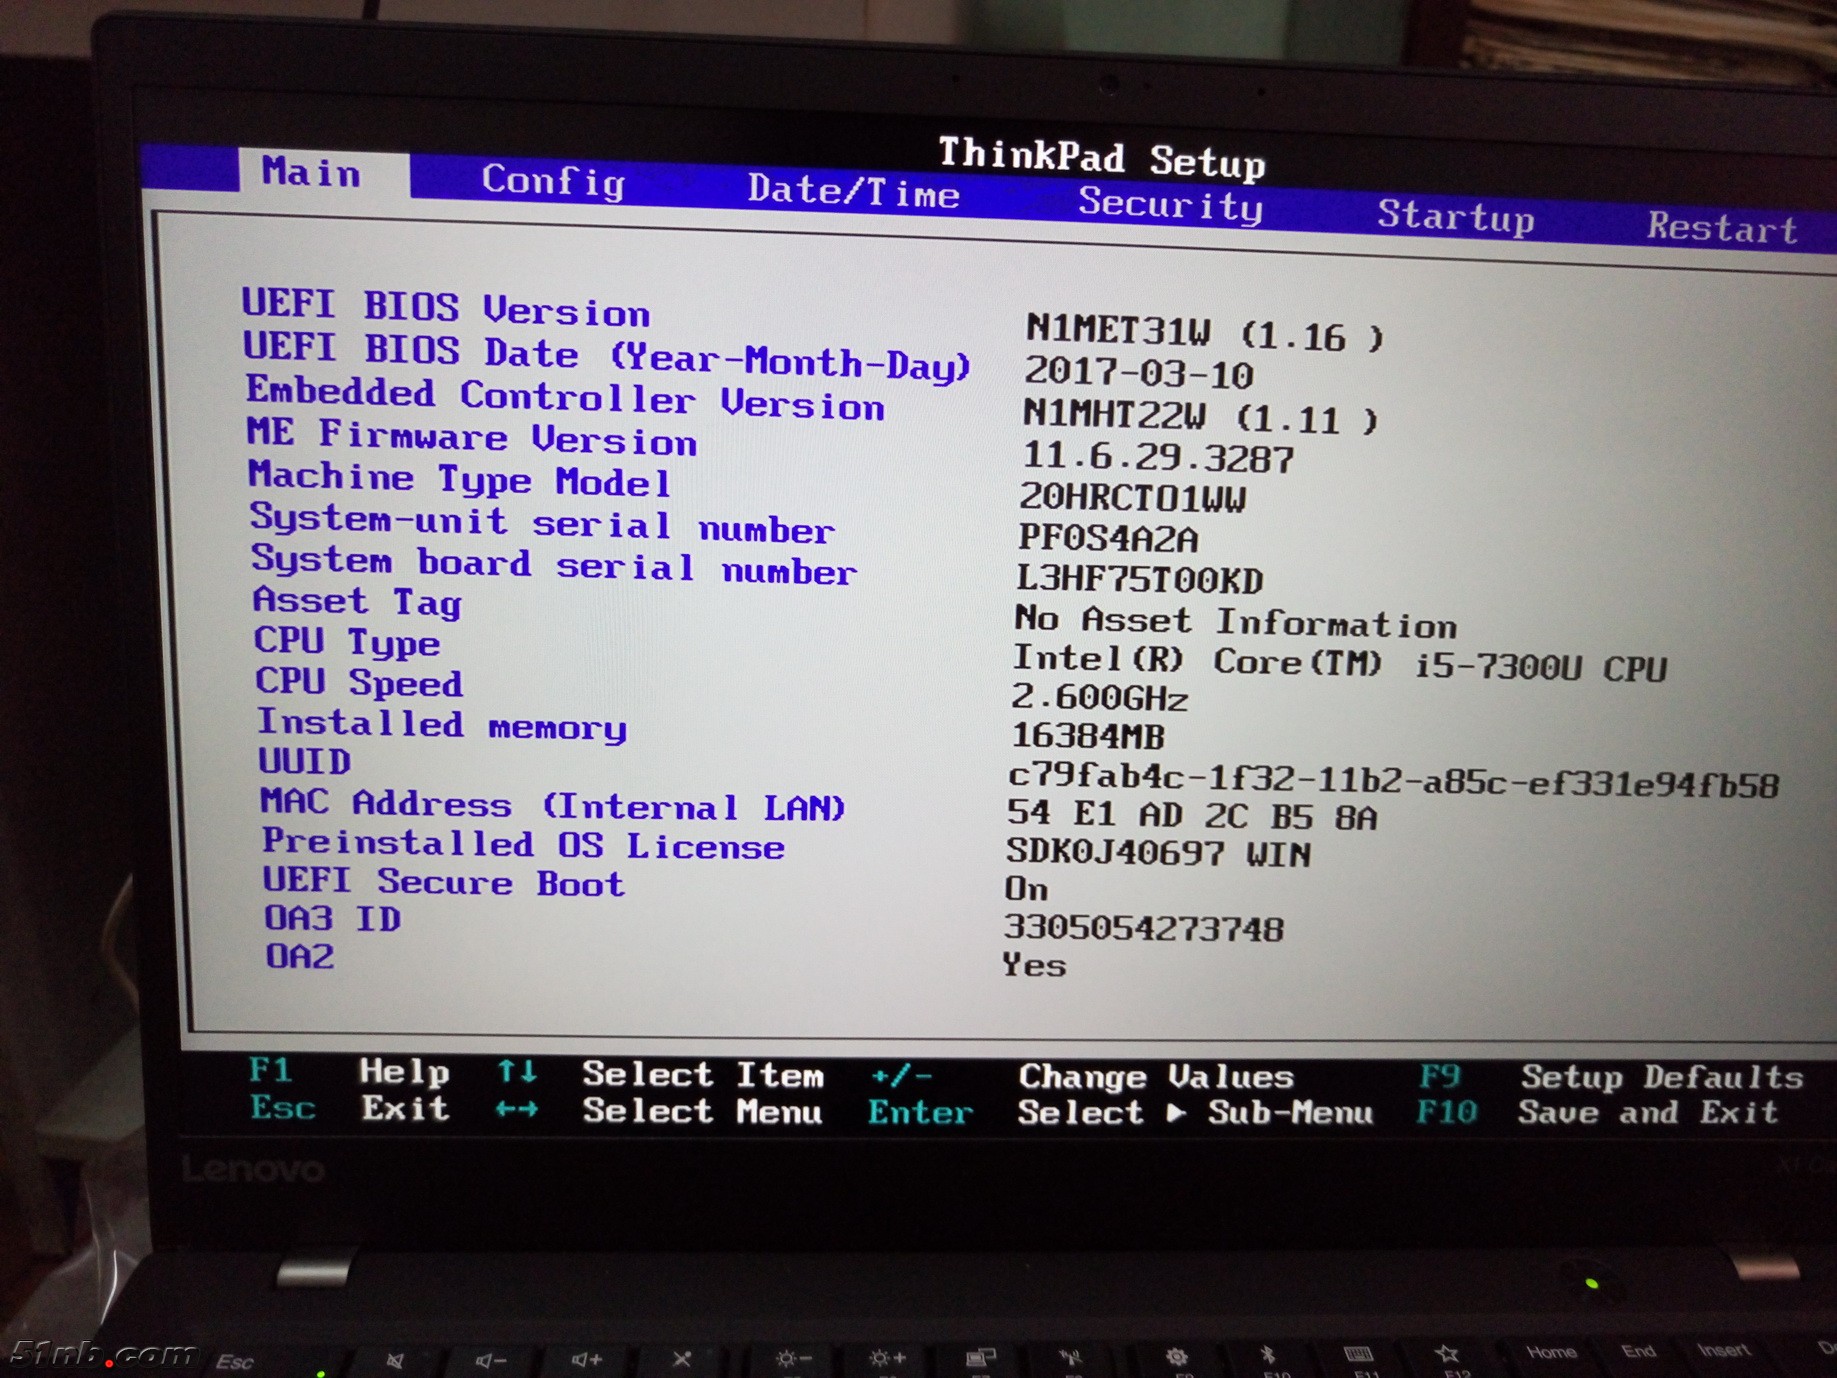Click the up-down arrows hint icon

coord(517,1073)
